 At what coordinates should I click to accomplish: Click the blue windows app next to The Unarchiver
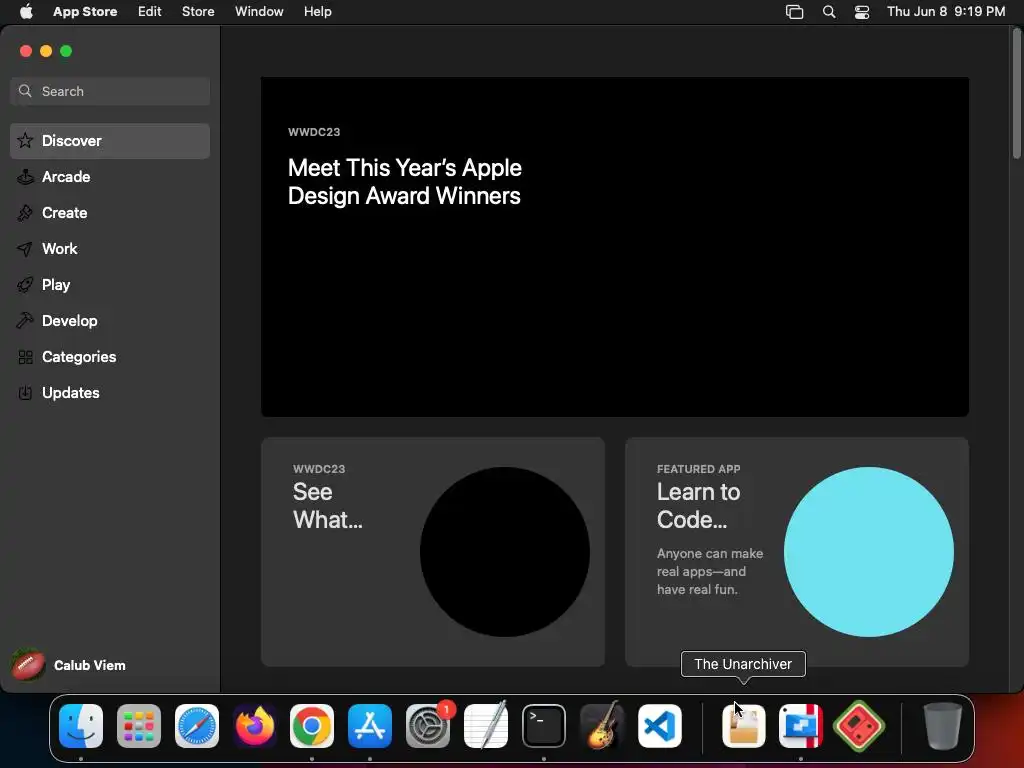click(x=801, y=726)
